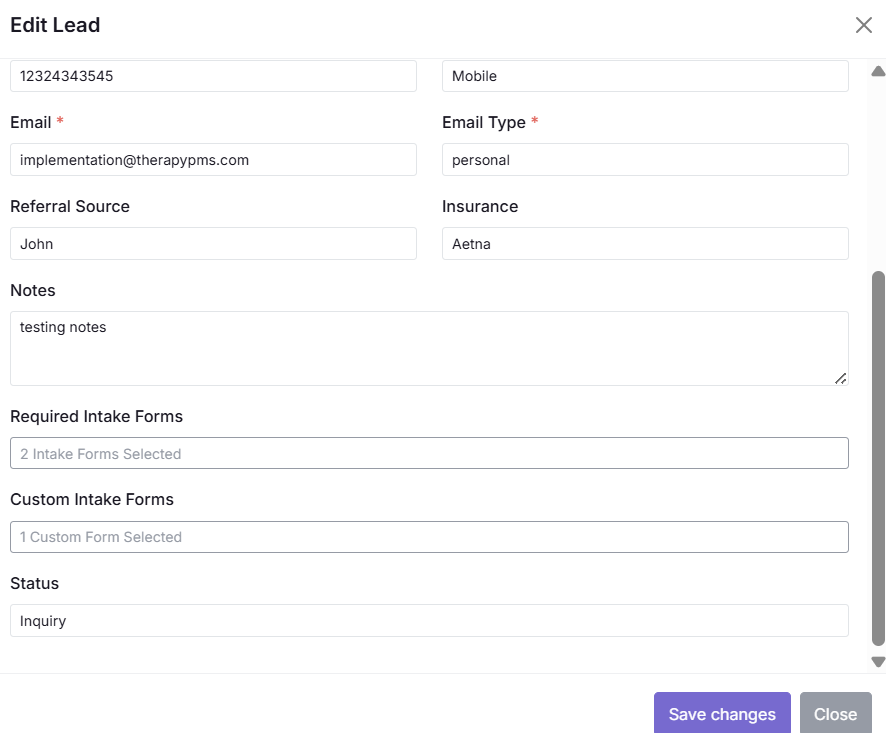Viewport: 886px width, 733px height.
Task: Select the Insurance field showing Aetna
Action: [x=645, y=244]
